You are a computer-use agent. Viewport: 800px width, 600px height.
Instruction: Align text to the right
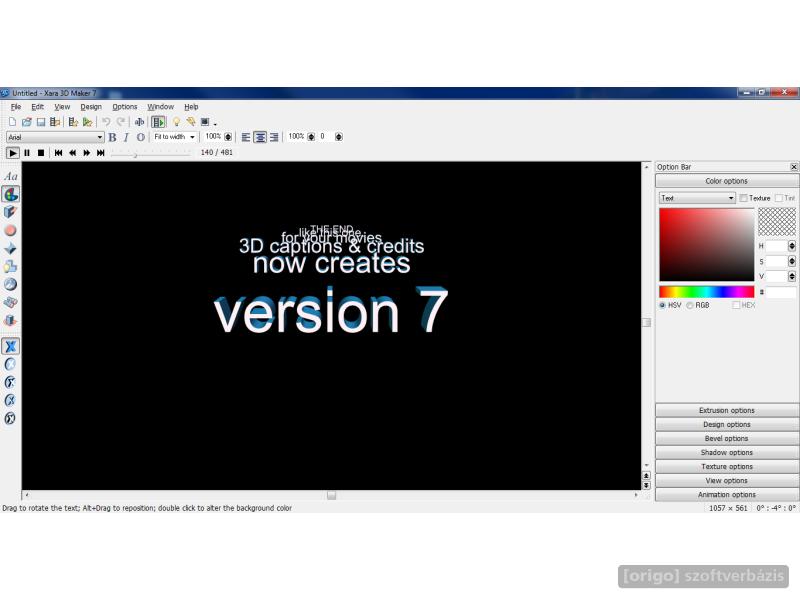[274, 137]
